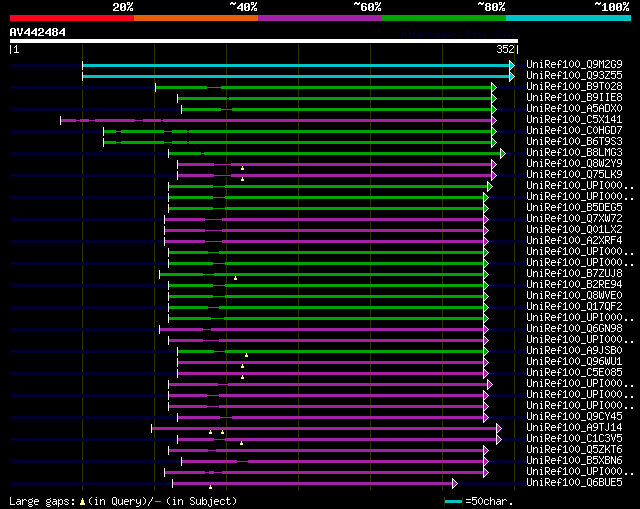Select the UniRef100_B5DEG5 label

(574, 207)
